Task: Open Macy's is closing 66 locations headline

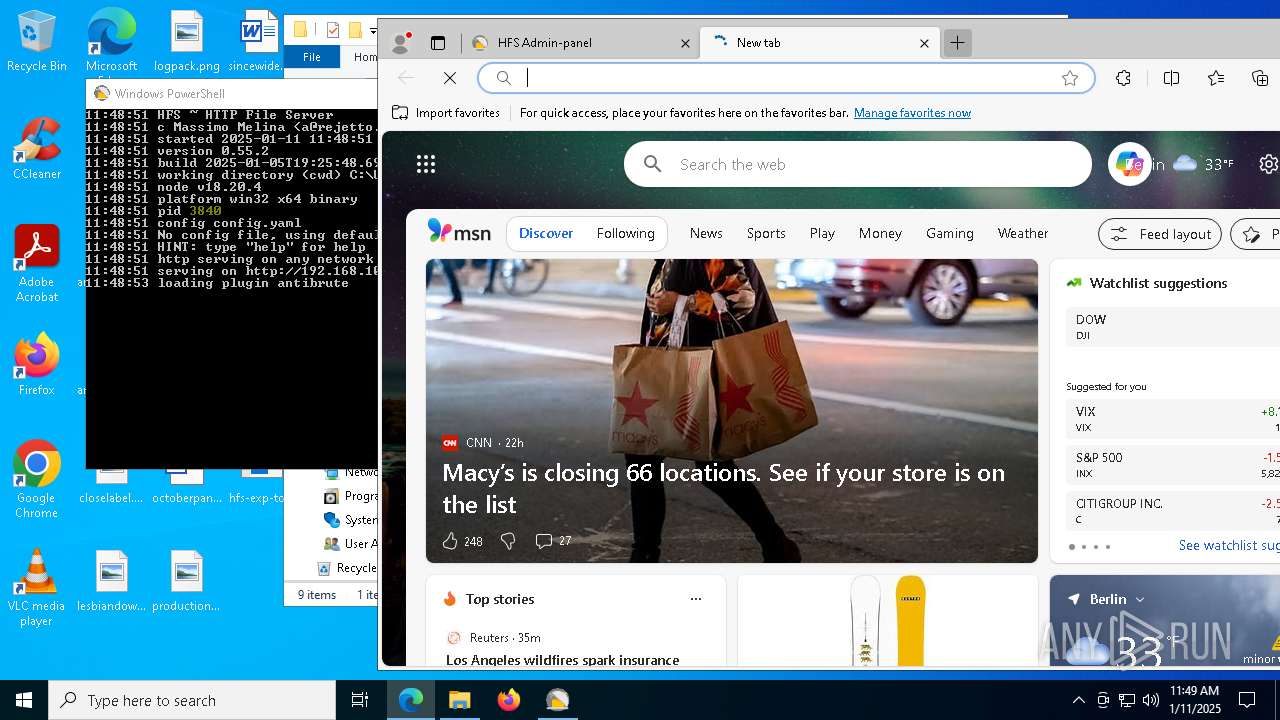Action: tap(723, 488)
